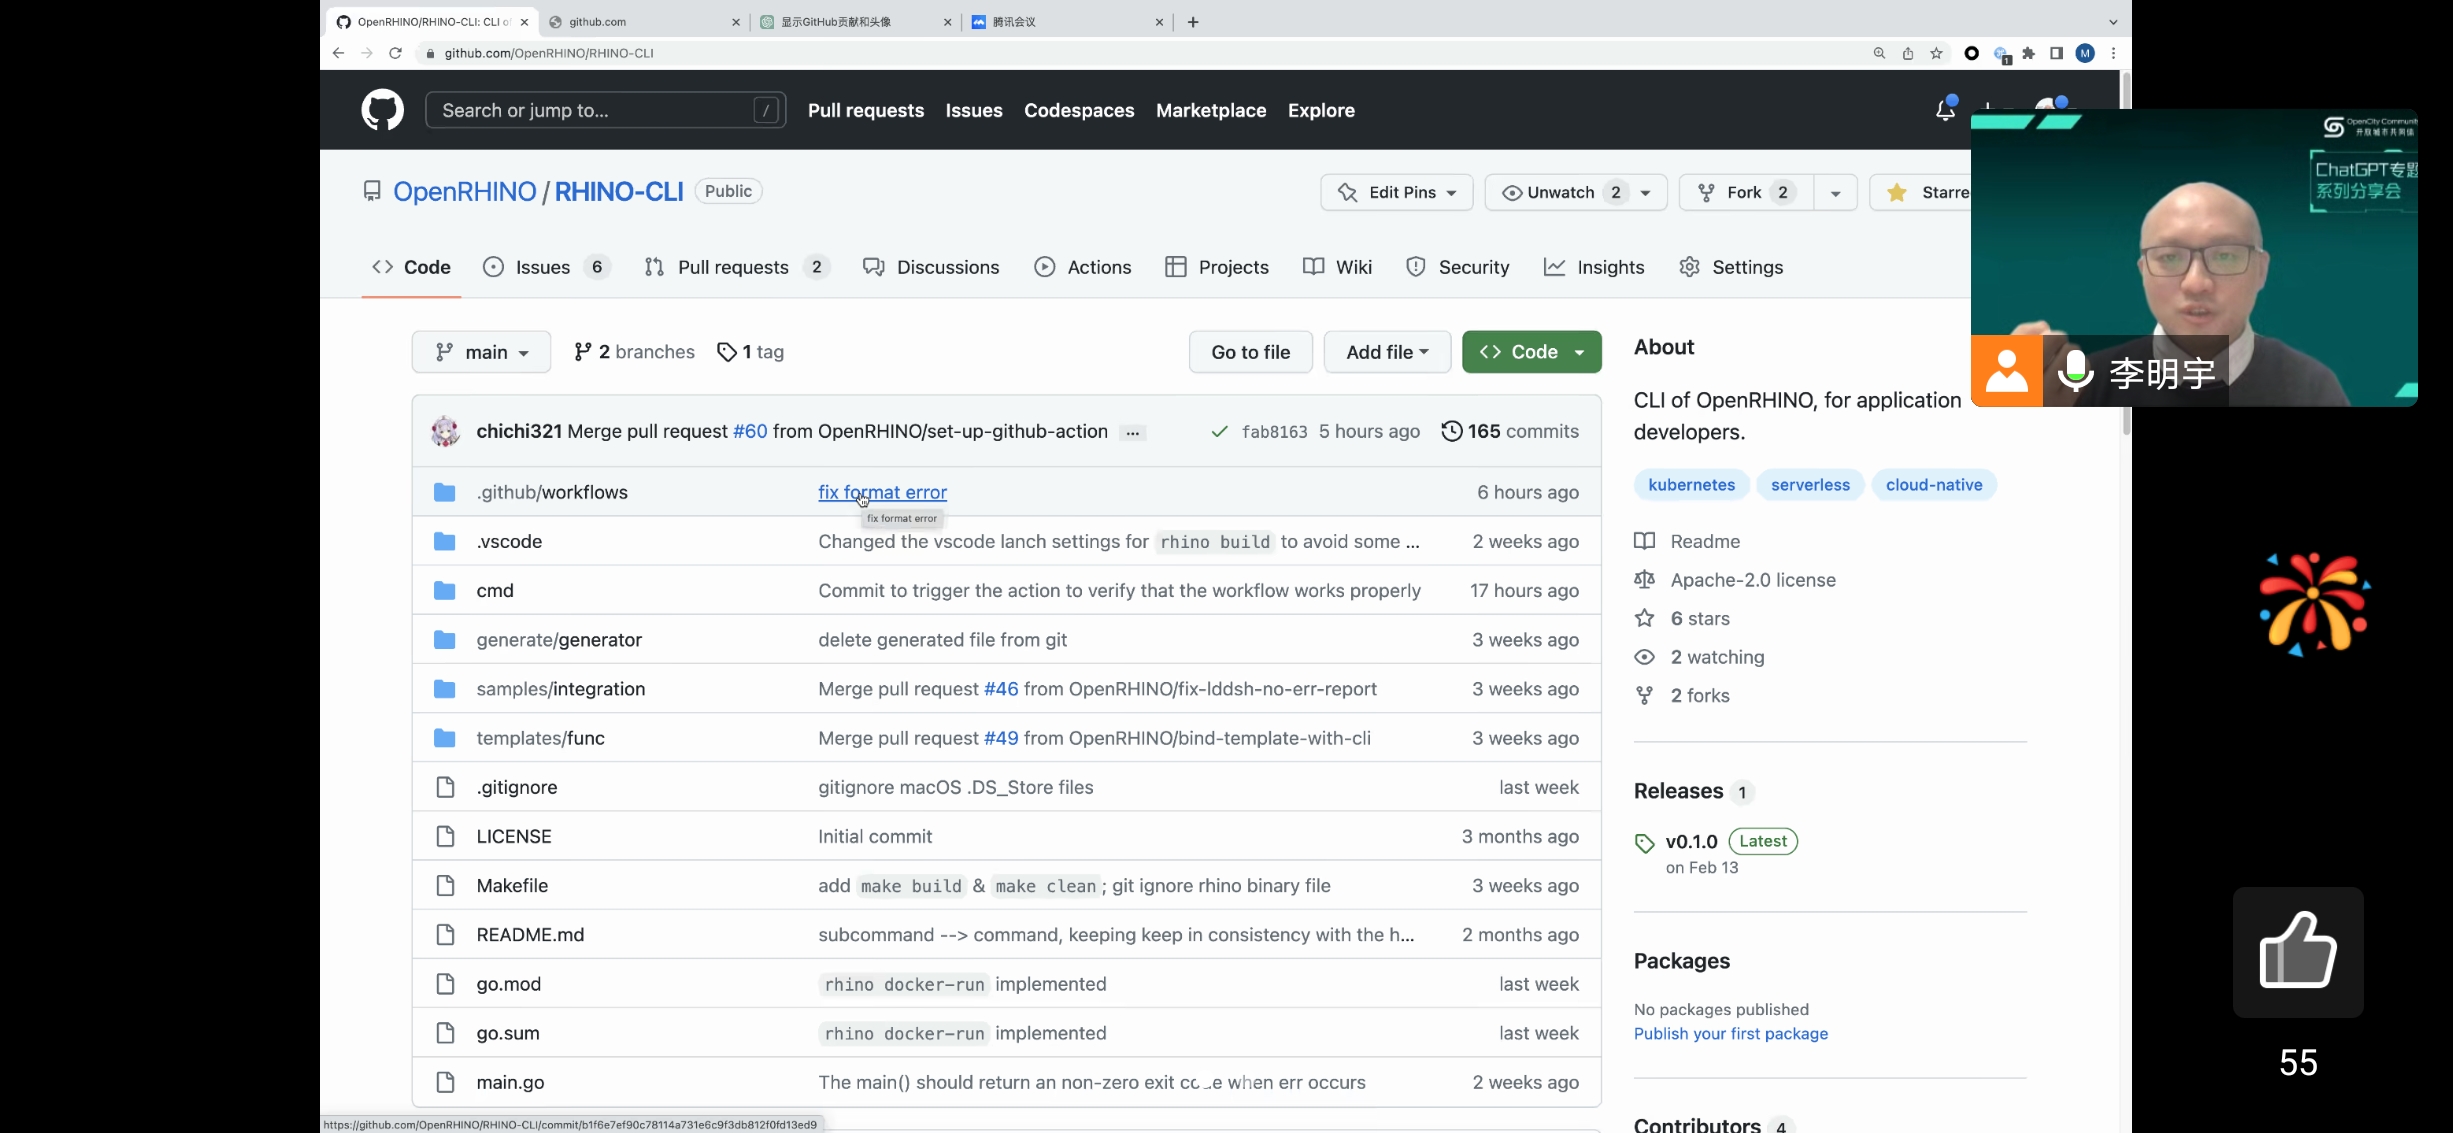Expand commit message ellipsis button

point(1133,432)
